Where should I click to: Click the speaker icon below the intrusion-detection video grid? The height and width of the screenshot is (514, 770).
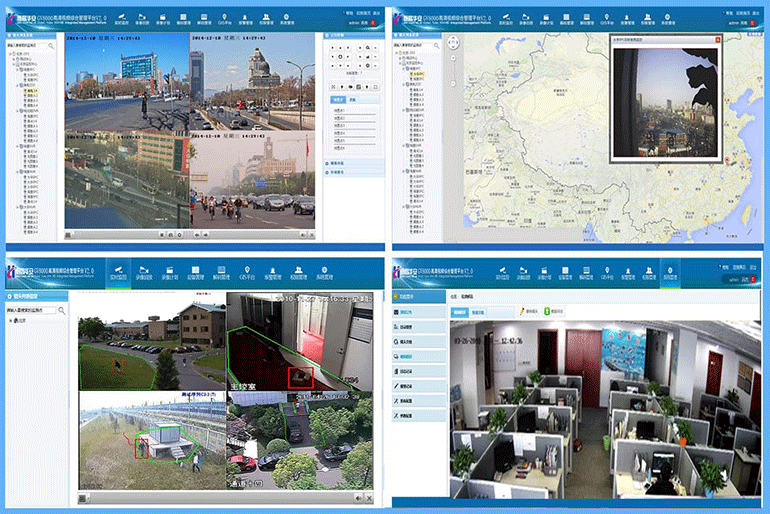pos(358,497)
